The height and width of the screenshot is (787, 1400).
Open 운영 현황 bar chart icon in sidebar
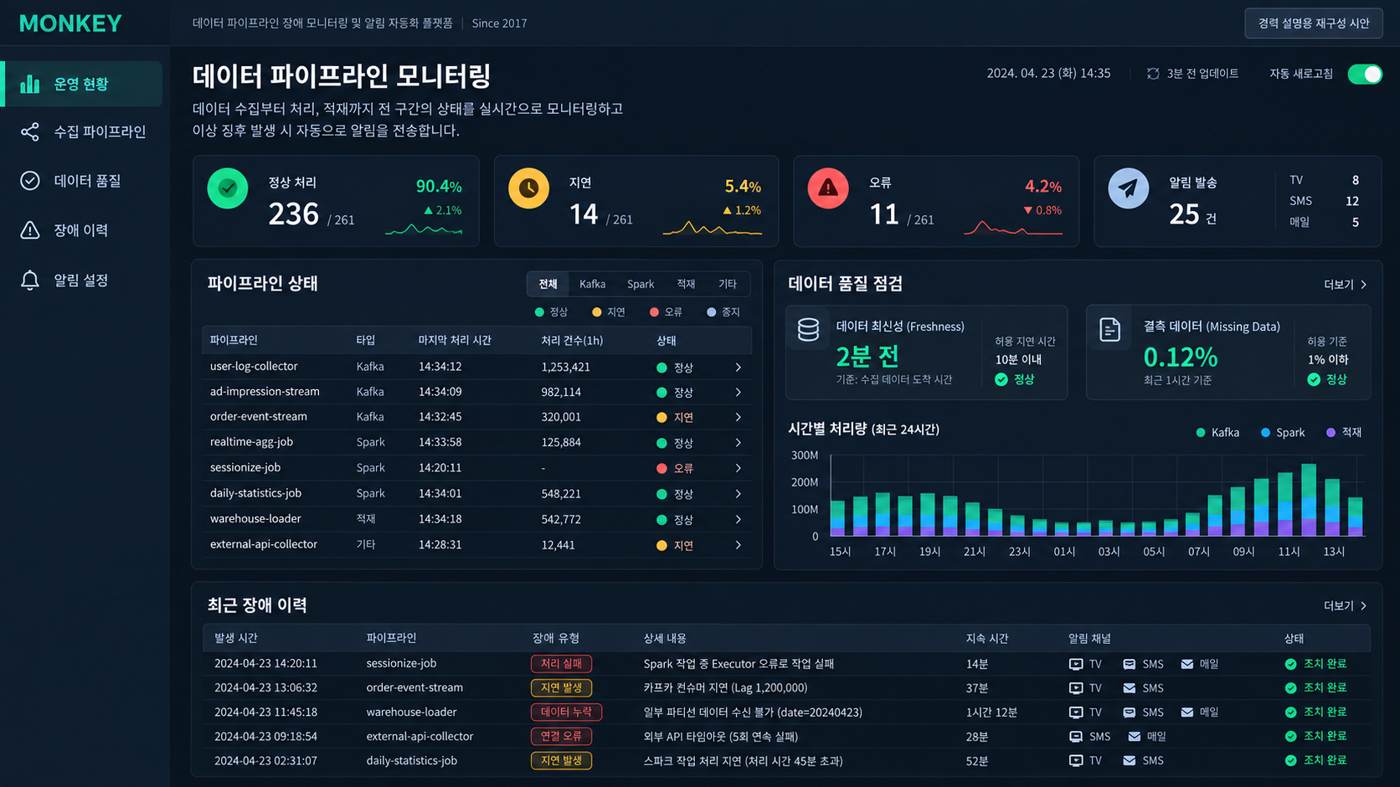point(30,84)
